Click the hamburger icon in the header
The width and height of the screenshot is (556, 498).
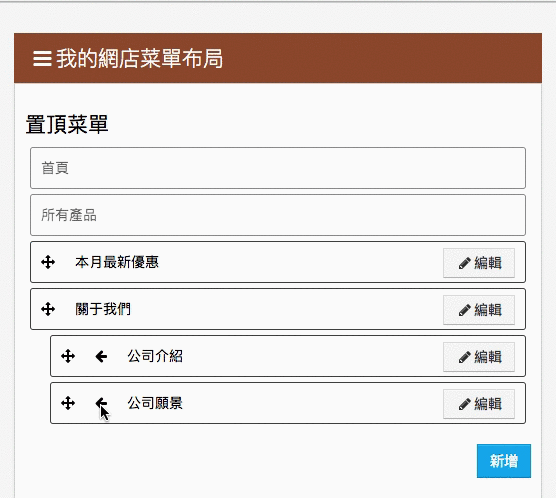pyautogui.click(x=42, y=59)
